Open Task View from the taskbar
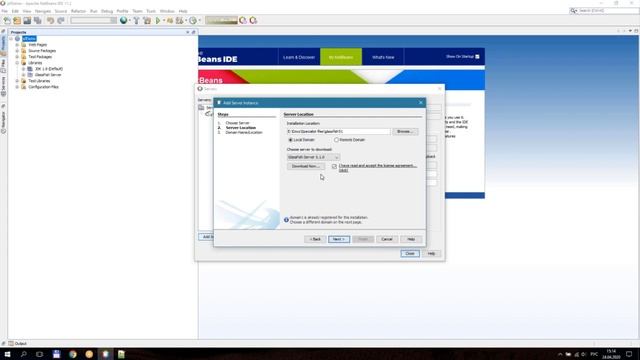The image size is (640, 360). tap(40, 354)
